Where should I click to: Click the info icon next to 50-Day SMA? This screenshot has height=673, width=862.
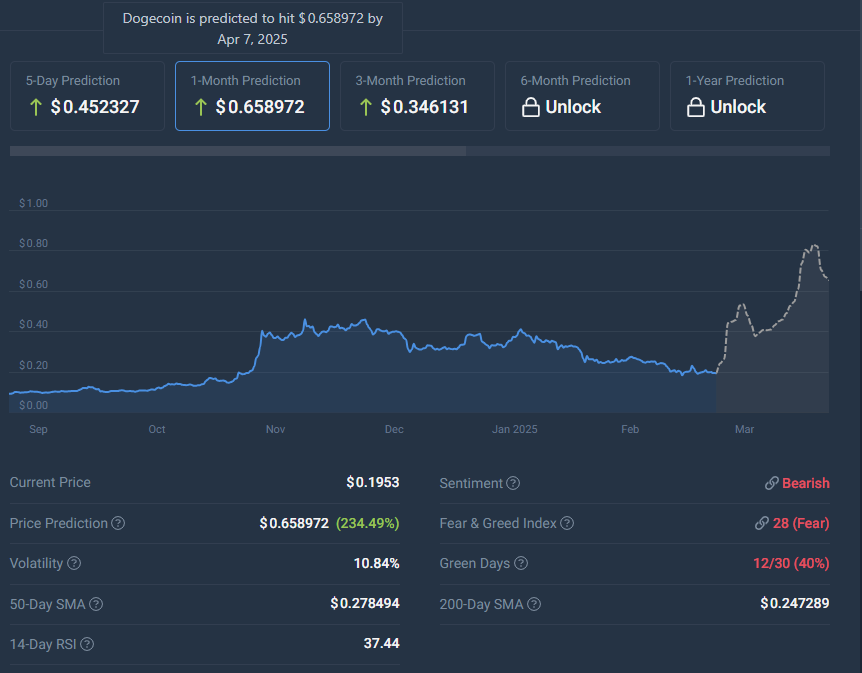pos(96,604)
